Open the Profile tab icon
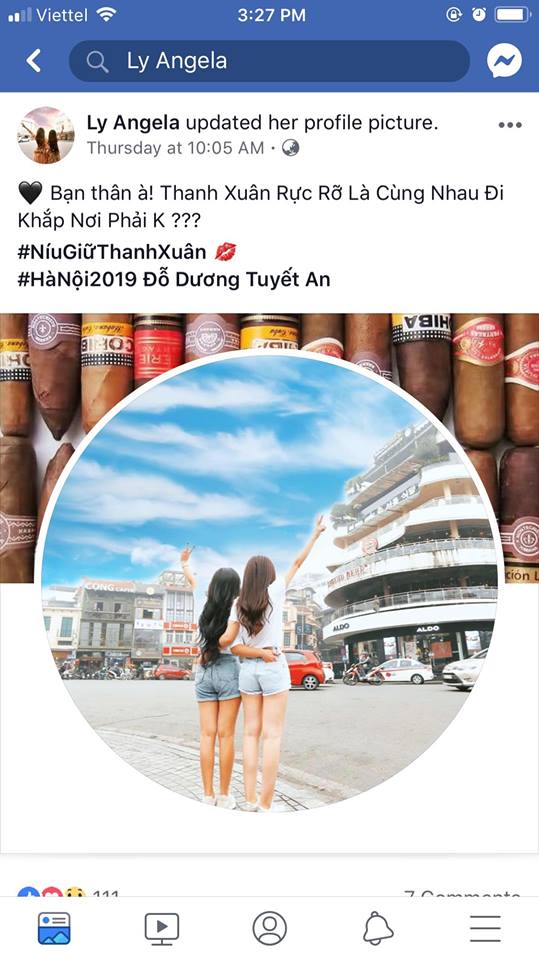Screen dimensions: 539x960 pos(270,928)
